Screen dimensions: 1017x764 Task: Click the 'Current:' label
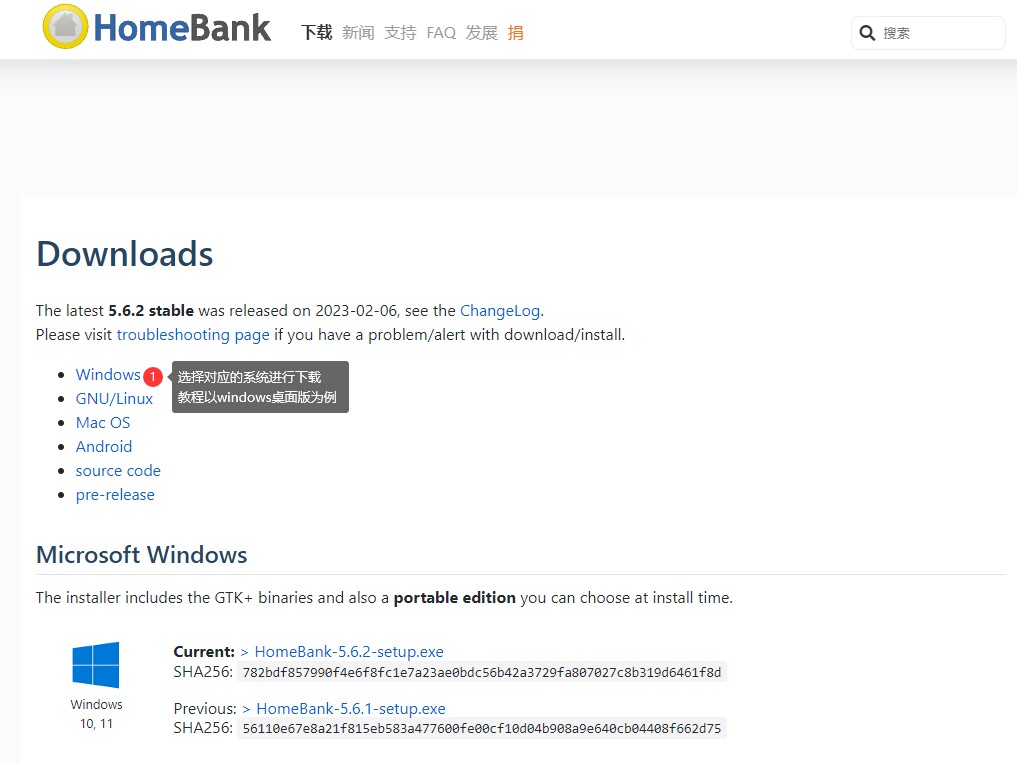pos(204,652)
